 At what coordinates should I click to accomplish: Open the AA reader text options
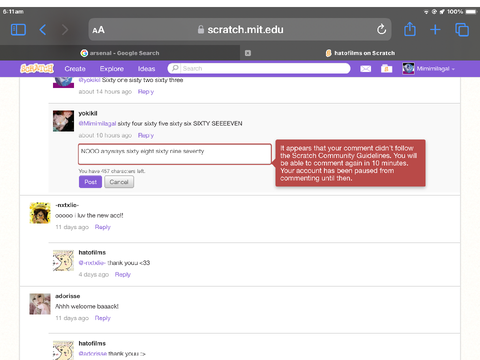point(98,30)
